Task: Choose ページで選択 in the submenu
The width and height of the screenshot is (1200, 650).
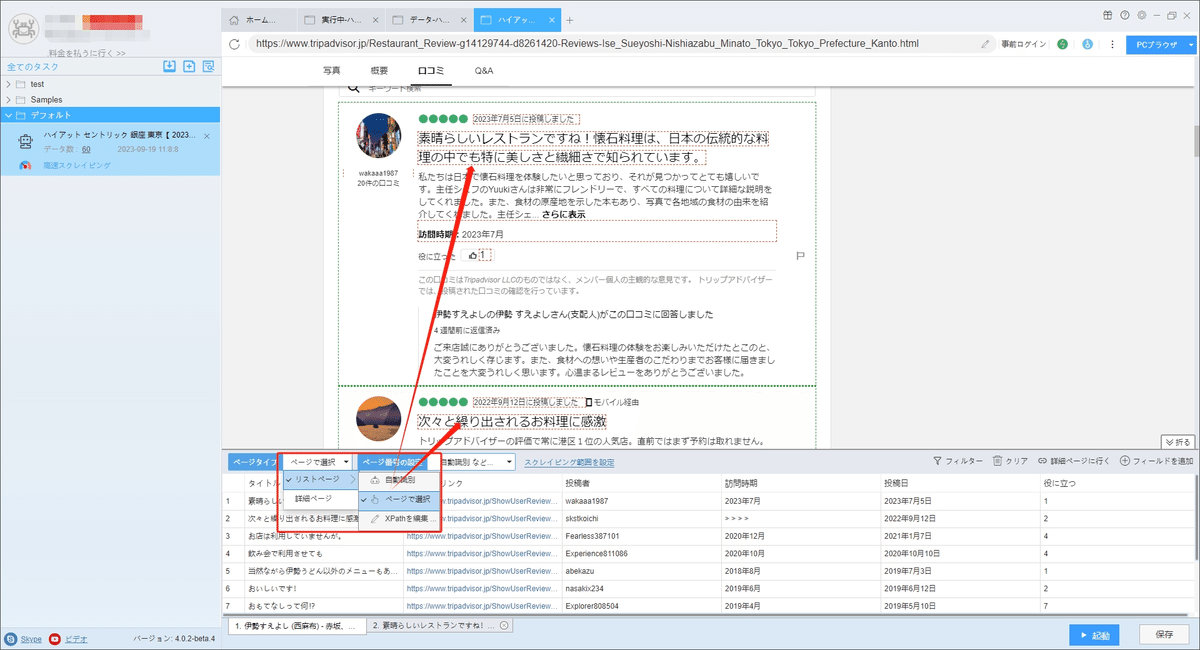Action: (398, 499)
